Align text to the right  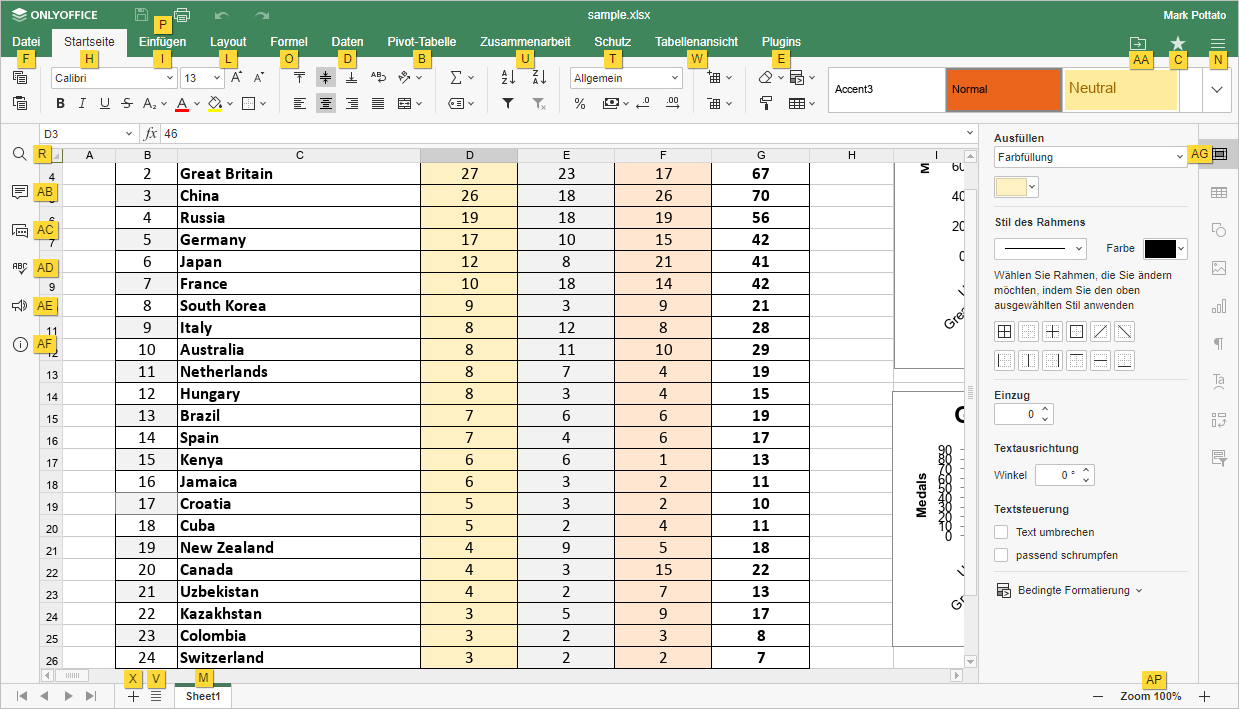click(352, 103)
